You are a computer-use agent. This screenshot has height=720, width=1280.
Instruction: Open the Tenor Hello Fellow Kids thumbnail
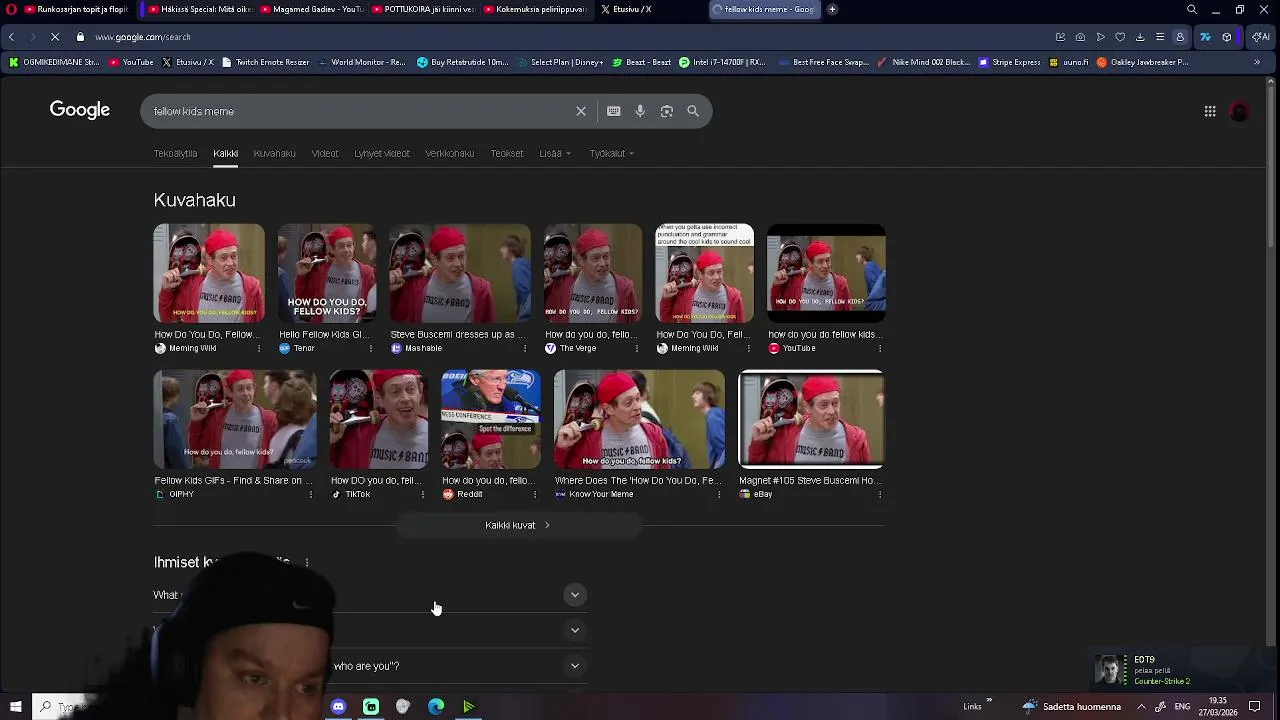coord(327,272)
